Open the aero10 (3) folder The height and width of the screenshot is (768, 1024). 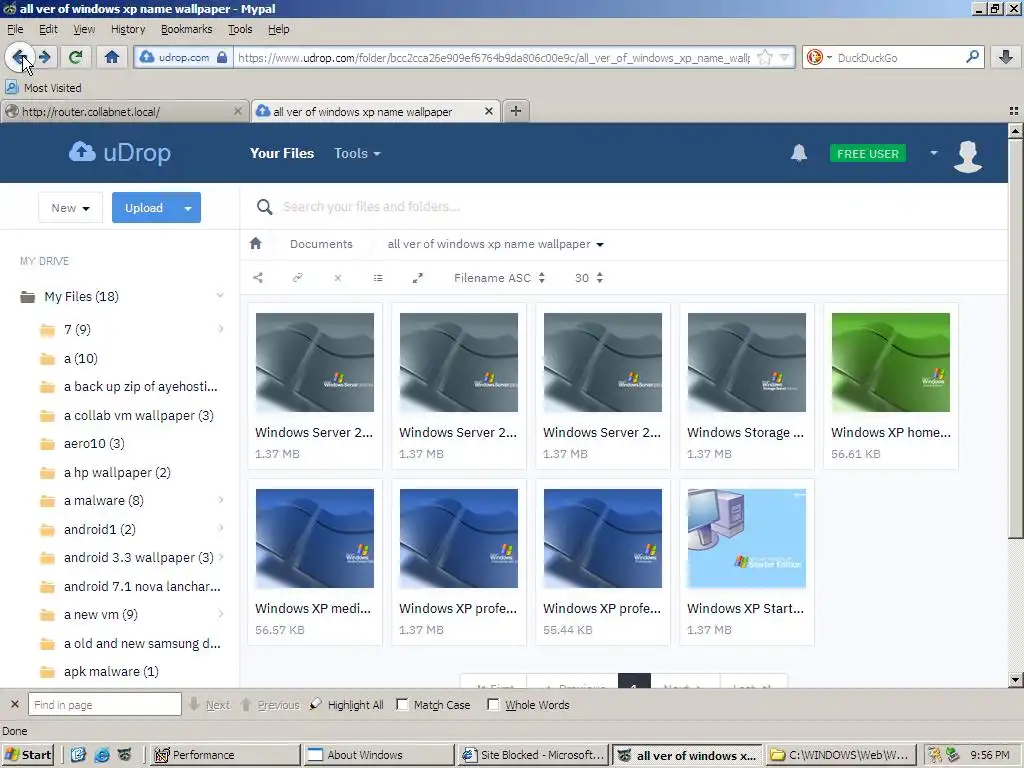(x=94, y=443)
